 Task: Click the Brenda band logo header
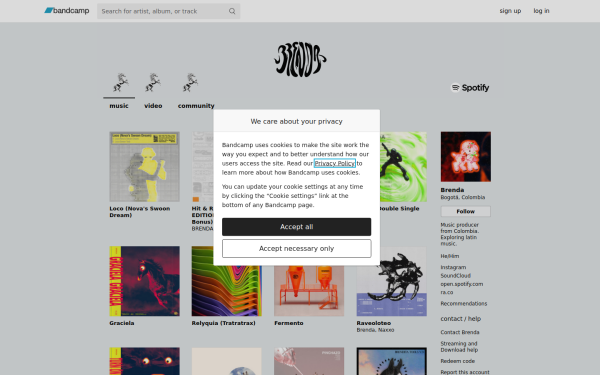pyautogui.click(x=300, y=60)
